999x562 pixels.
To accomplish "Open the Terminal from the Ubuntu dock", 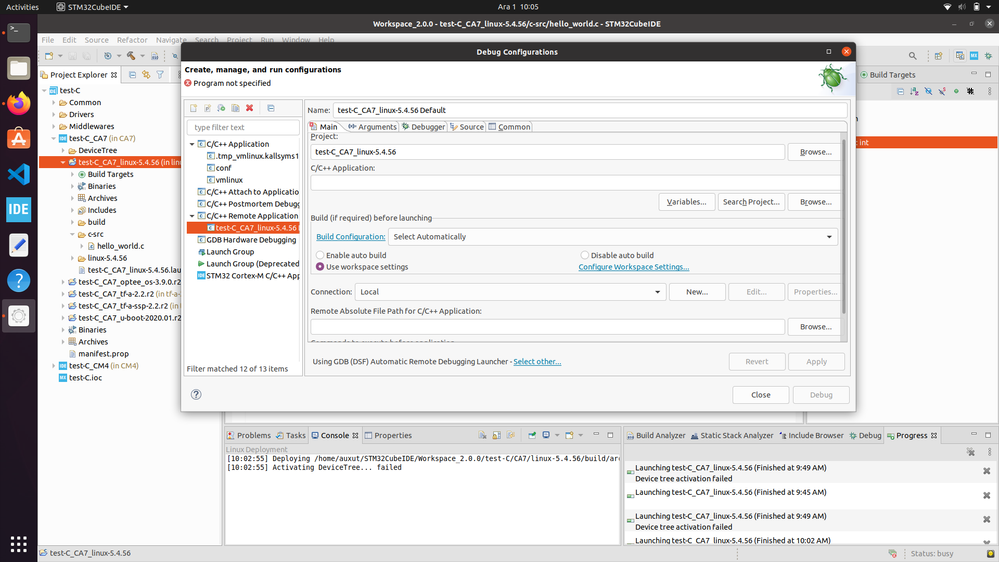I will click(18, 32).
